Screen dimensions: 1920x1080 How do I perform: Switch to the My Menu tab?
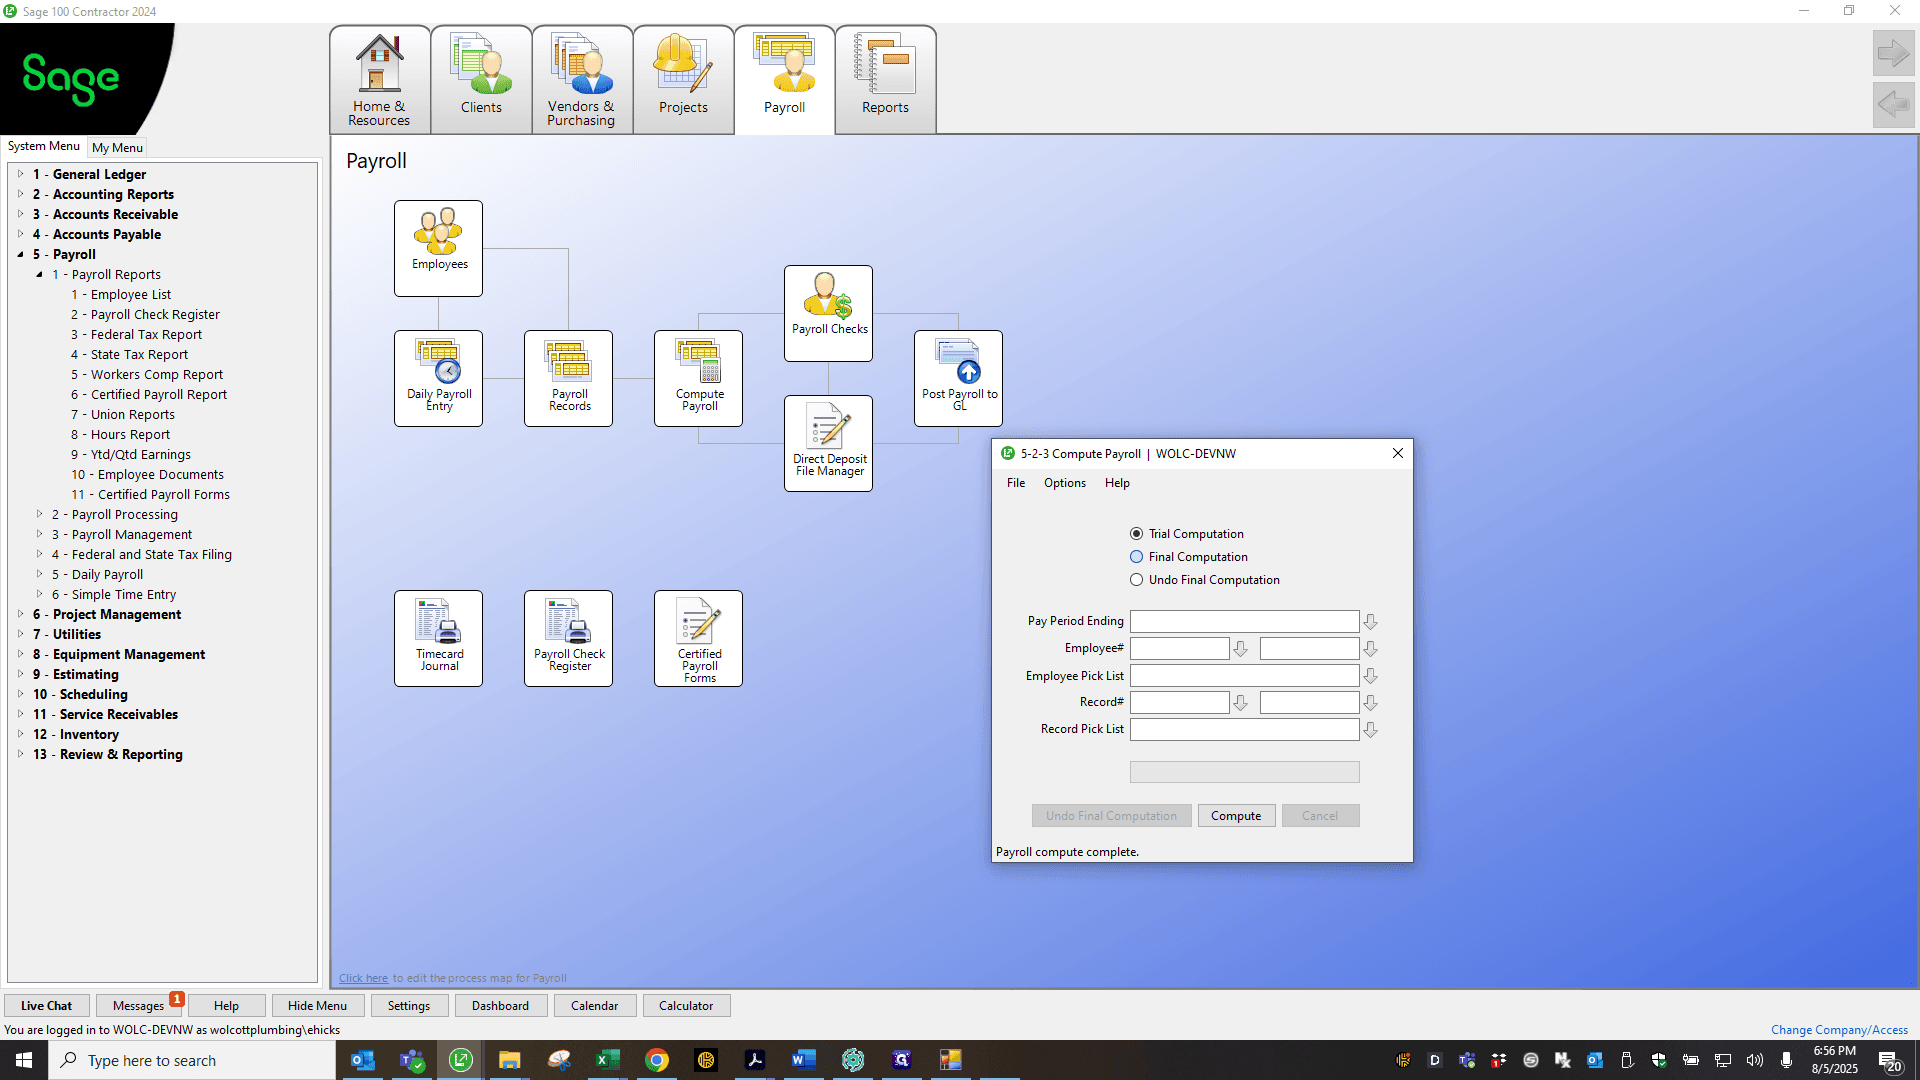tap(117, 147)
